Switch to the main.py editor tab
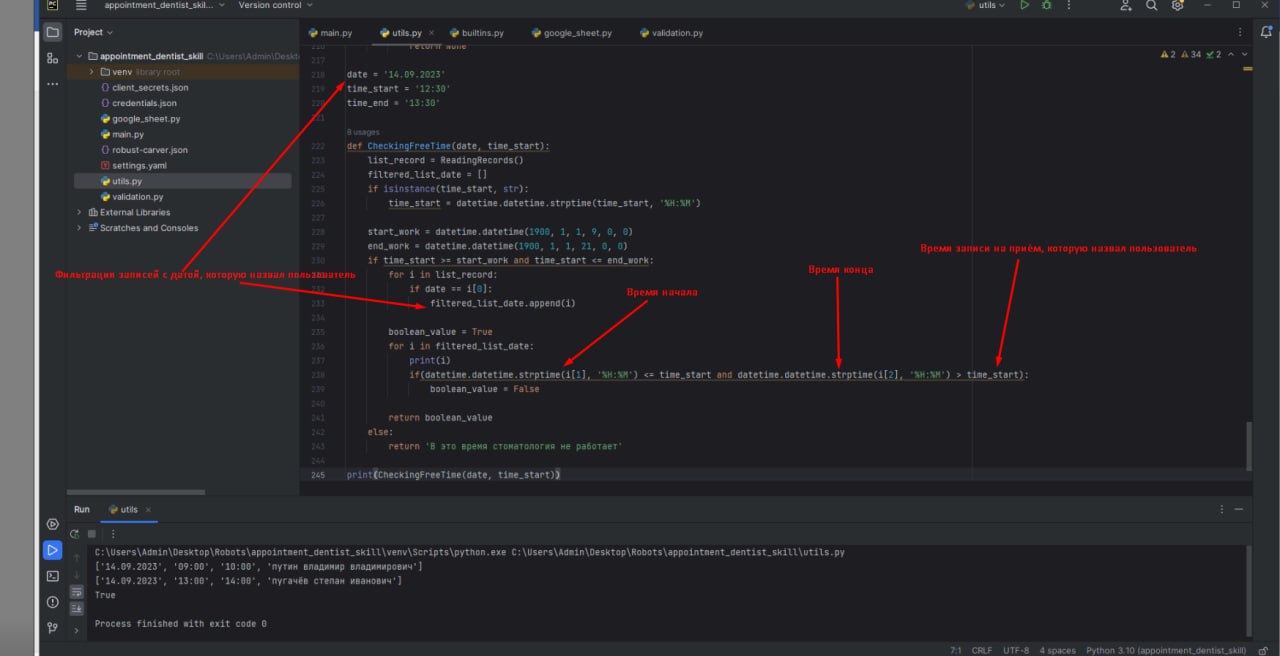Viewport: 1280px width, 656px height. (336, 33)
